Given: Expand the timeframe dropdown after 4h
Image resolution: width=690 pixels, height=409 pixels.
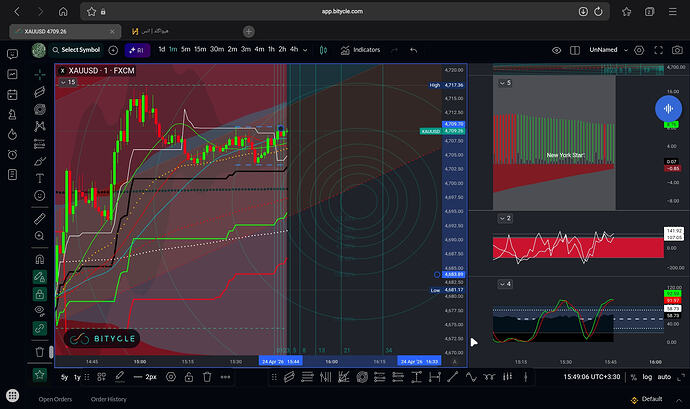Looking at the screenshot, I should (x=305, y=50).
